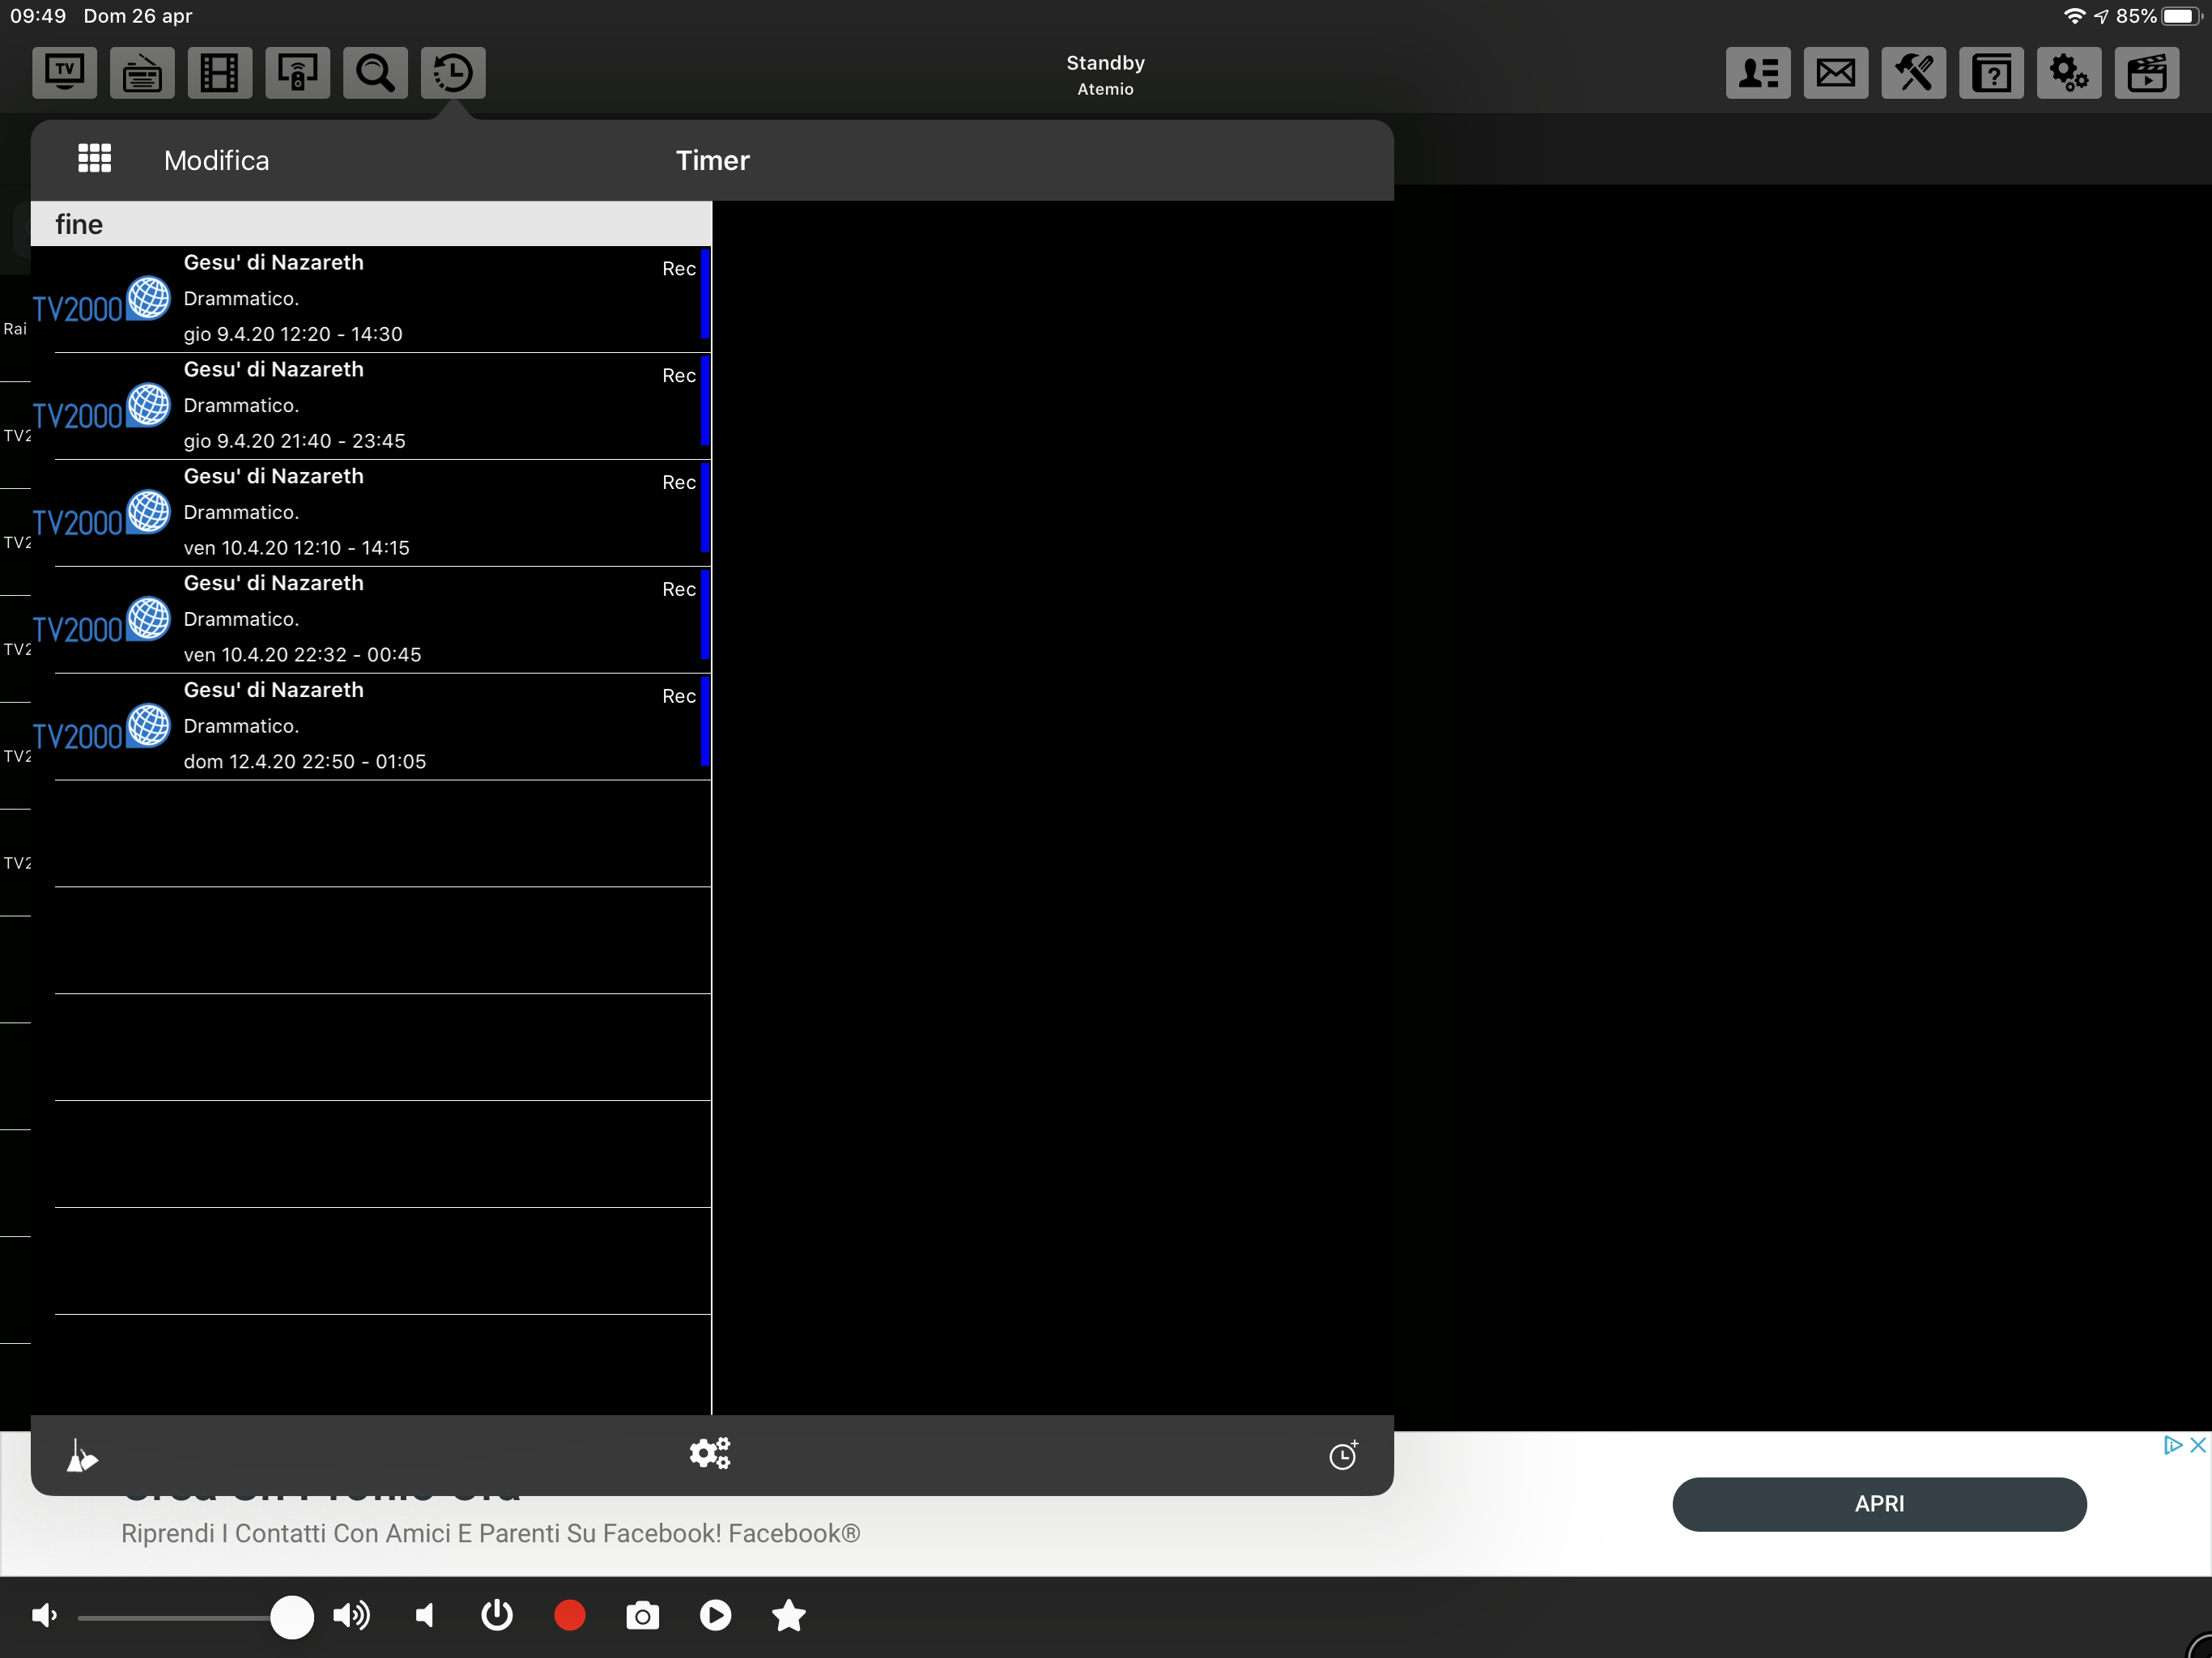Open the messages envelope icon
Image resolution: width=2212 pixels, height=1658 pixels.
pyautogui.click(x=1835, y=72)
